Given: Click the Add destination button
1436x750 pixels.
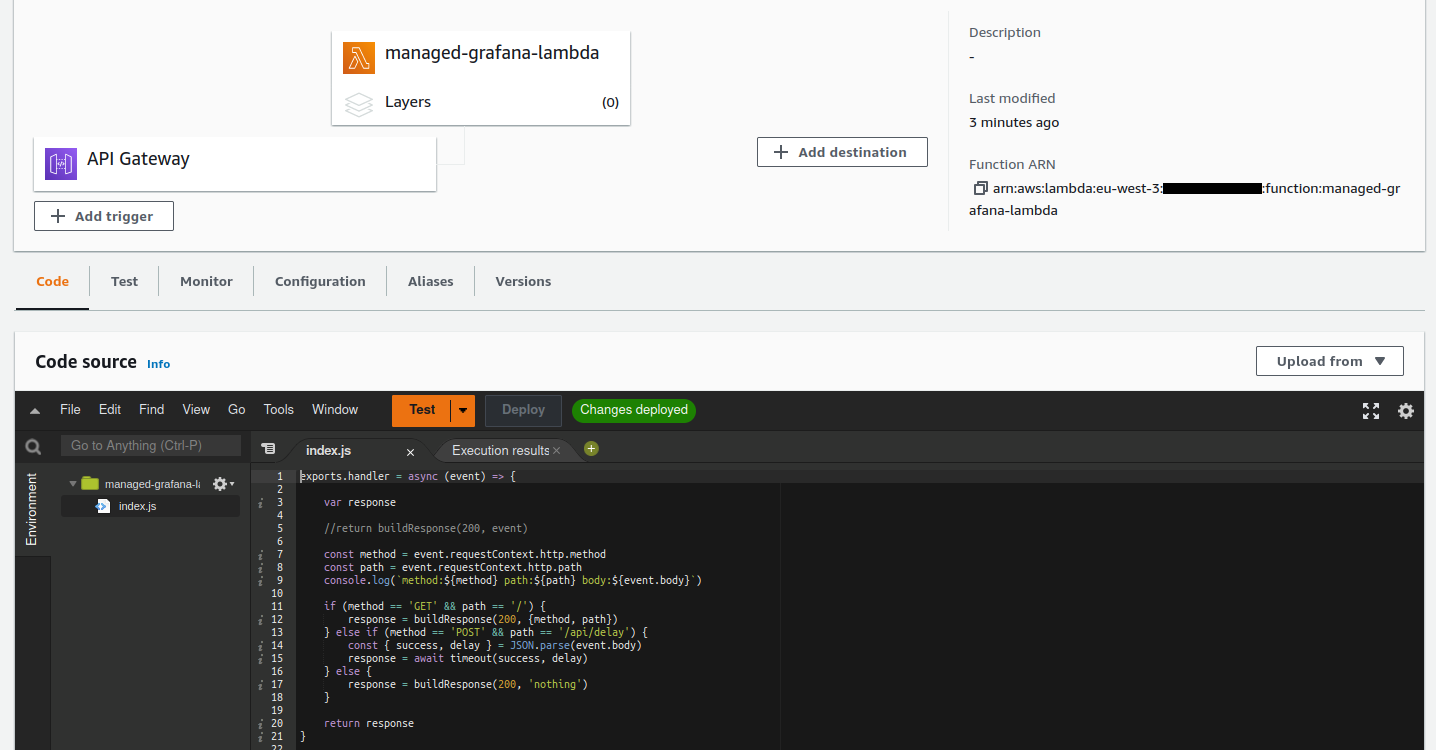Looking at the screenshot, I should coord(842,152).
